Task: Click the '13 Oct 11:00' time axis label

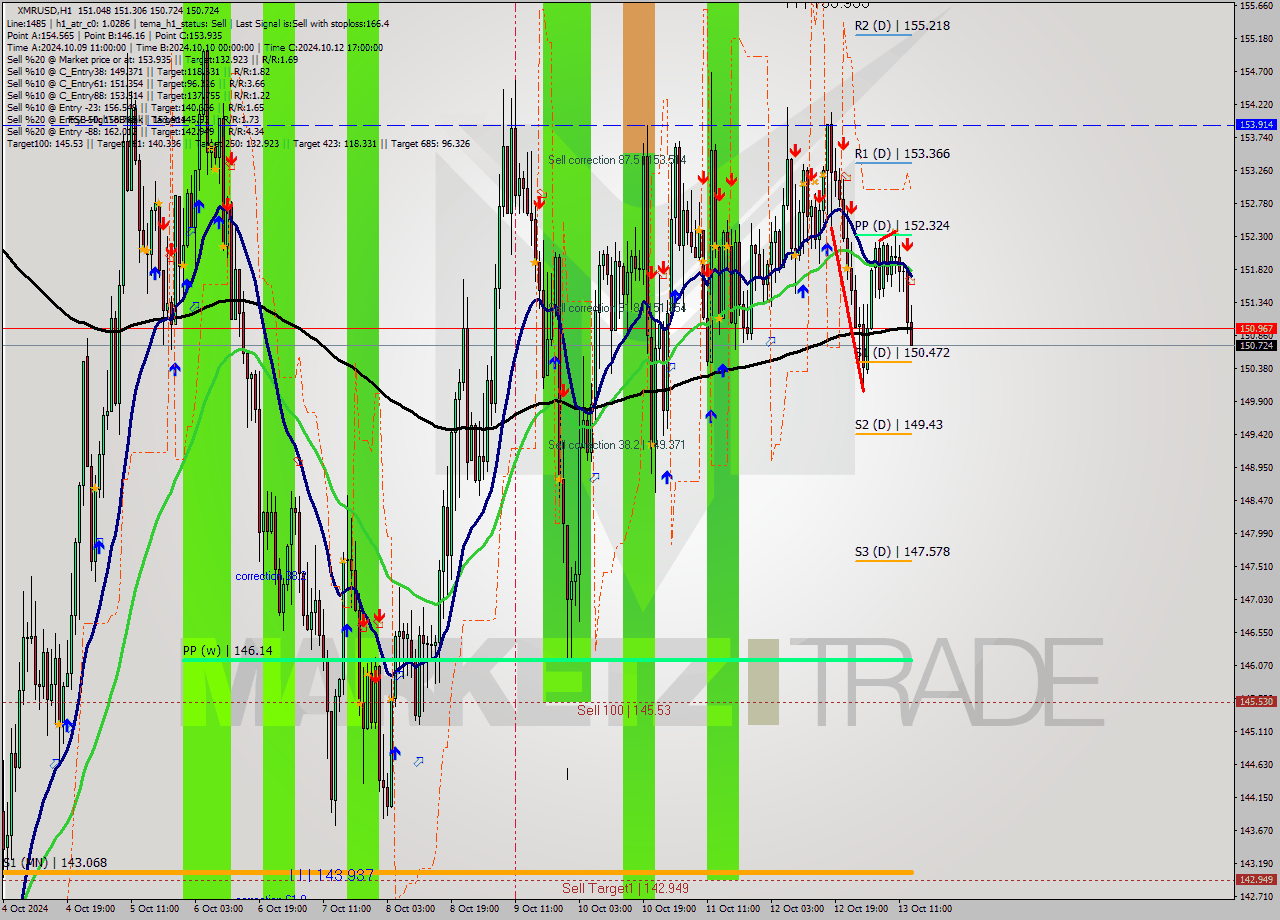Action: coord(925,910)
